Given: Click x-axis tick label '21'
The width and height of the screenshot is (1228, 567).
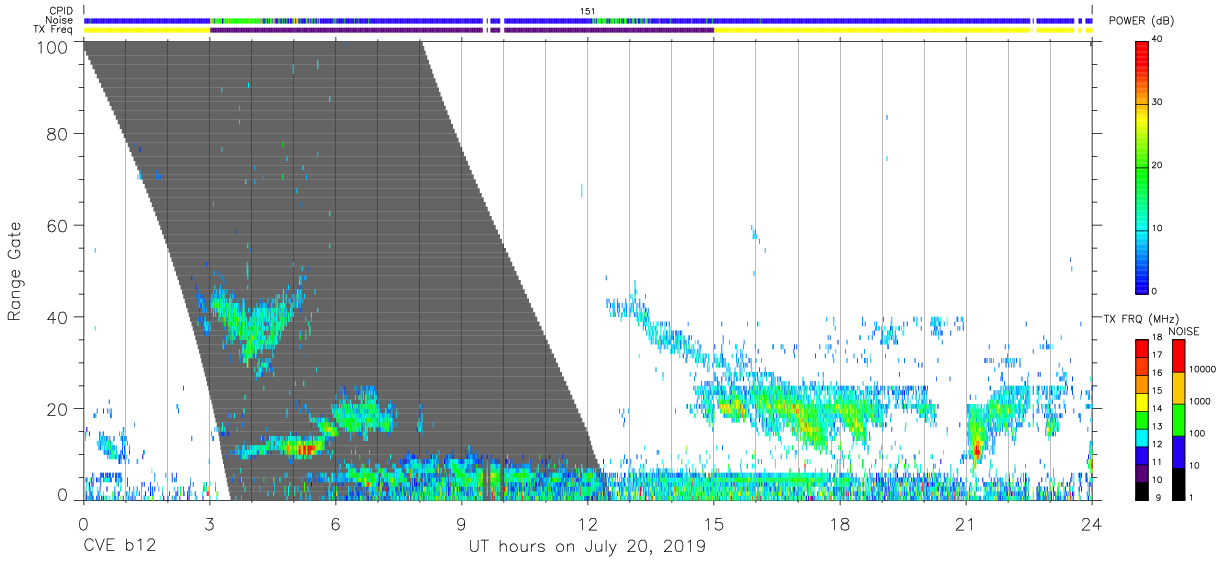Looking at the screenshot, I should 966,523.
